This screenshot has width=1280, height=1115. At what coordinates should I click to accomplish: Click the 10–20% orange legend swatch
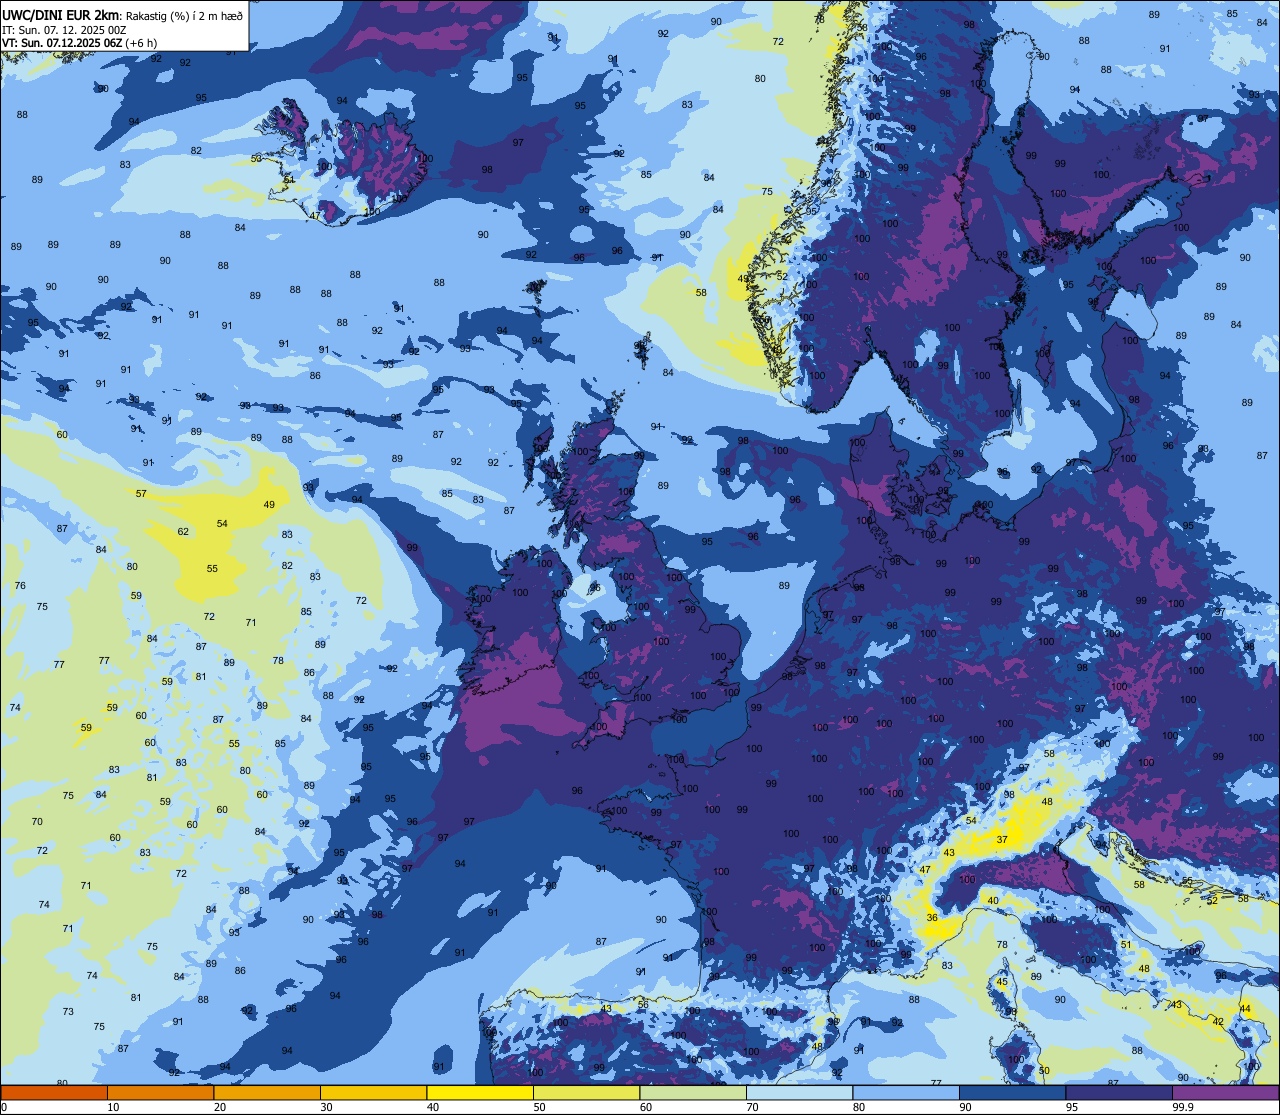pos(160,1092)
